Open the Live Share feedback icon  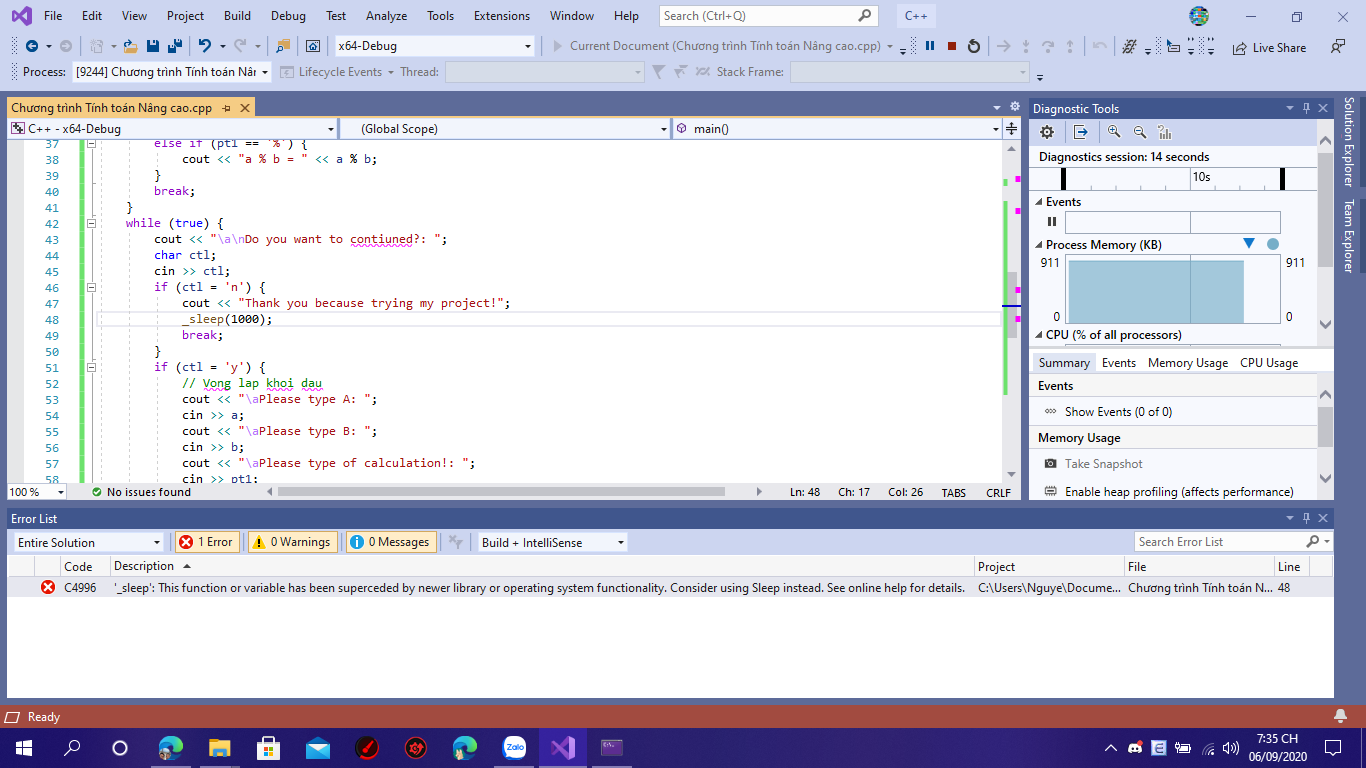tap(1337, 47)
